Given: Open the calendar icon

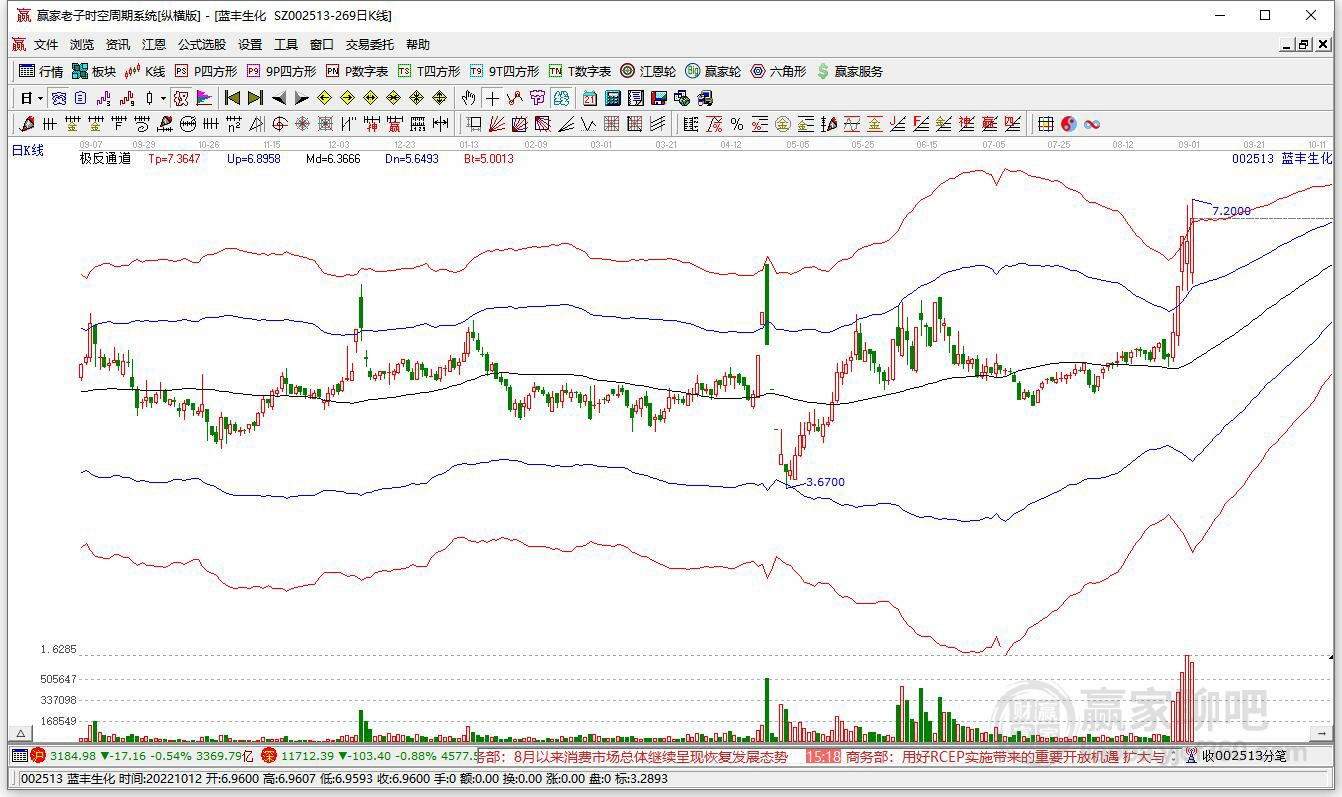Looking at the screenshot, I should (590, 98).
